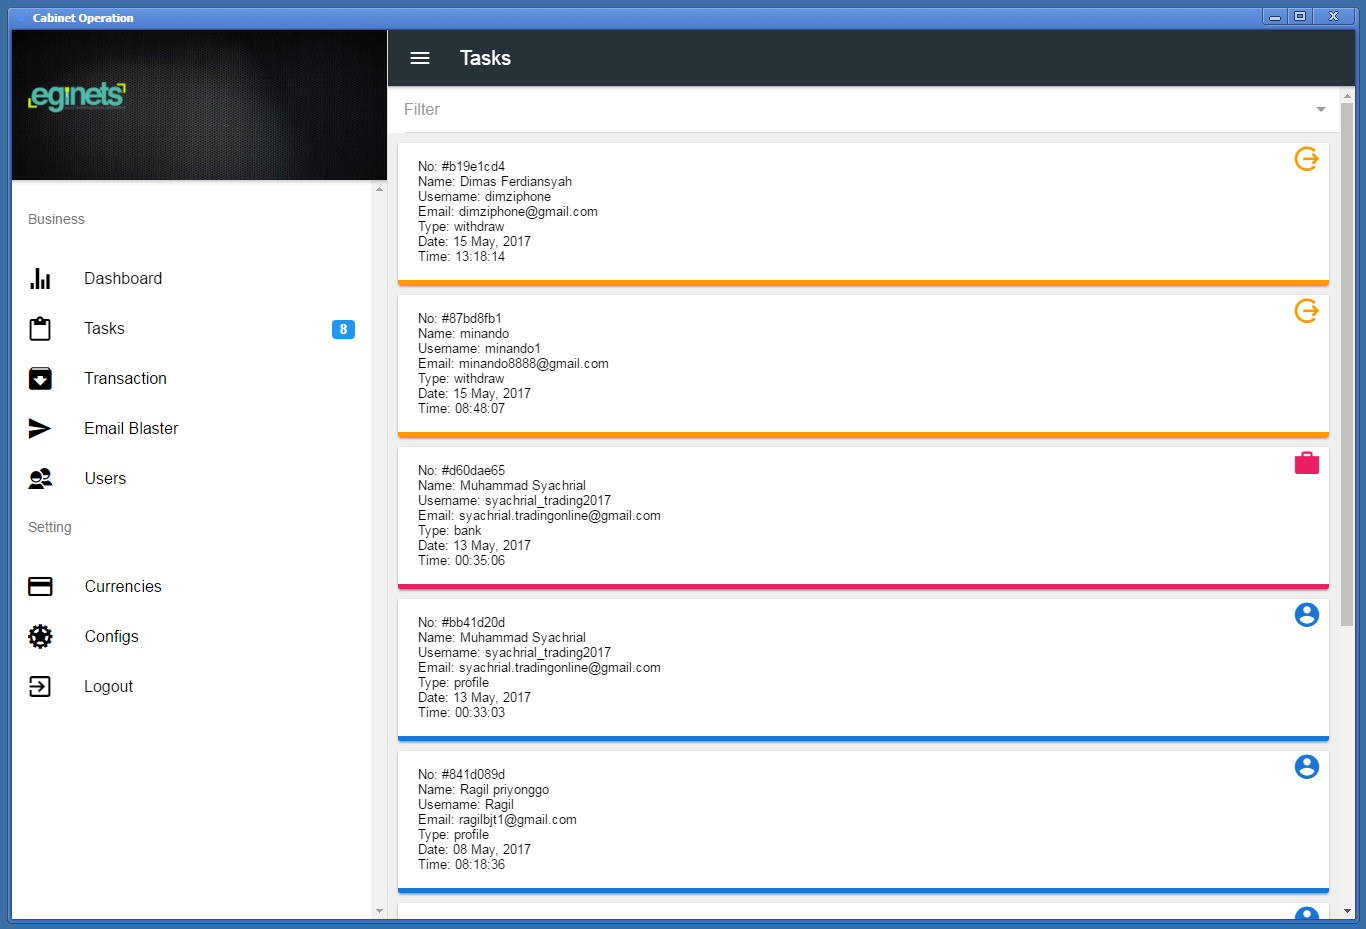This screenshot has width=1366, height=929.
Task: Select task number #bb41d20d text
Action: [x=473, y=623]
